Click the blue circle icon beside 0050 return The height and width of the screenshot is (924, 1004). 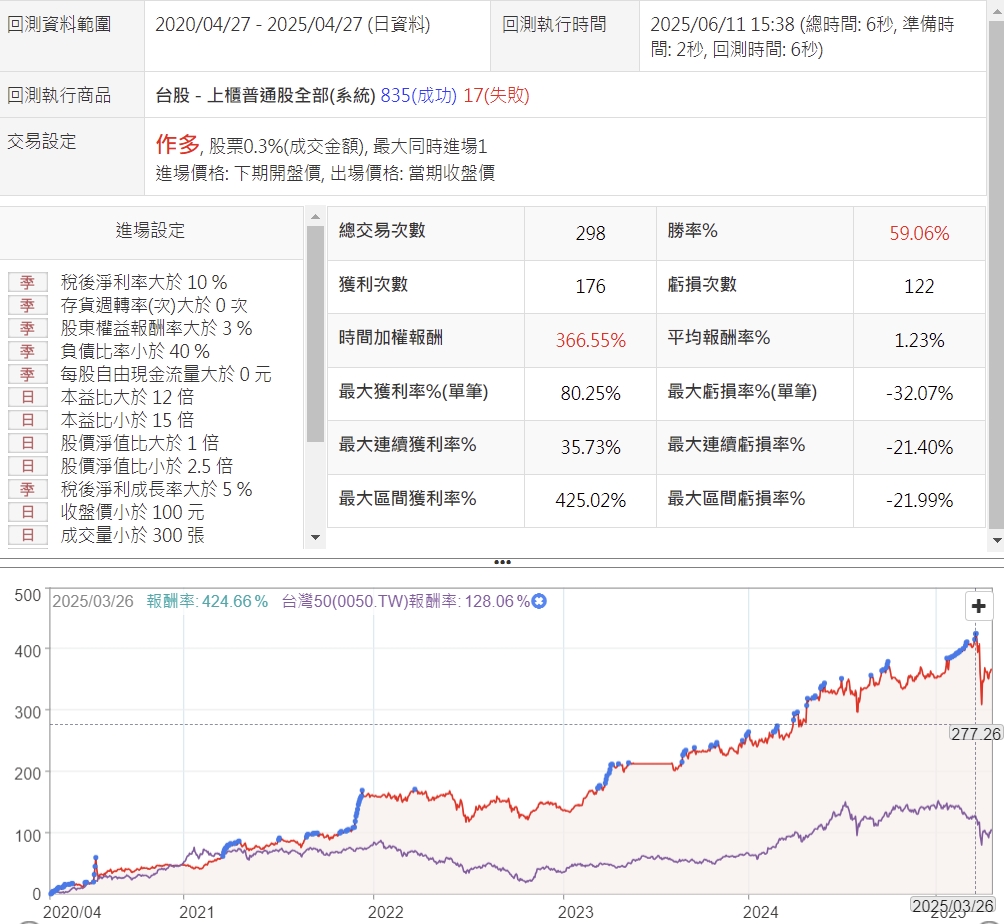[x=538, y=602]
